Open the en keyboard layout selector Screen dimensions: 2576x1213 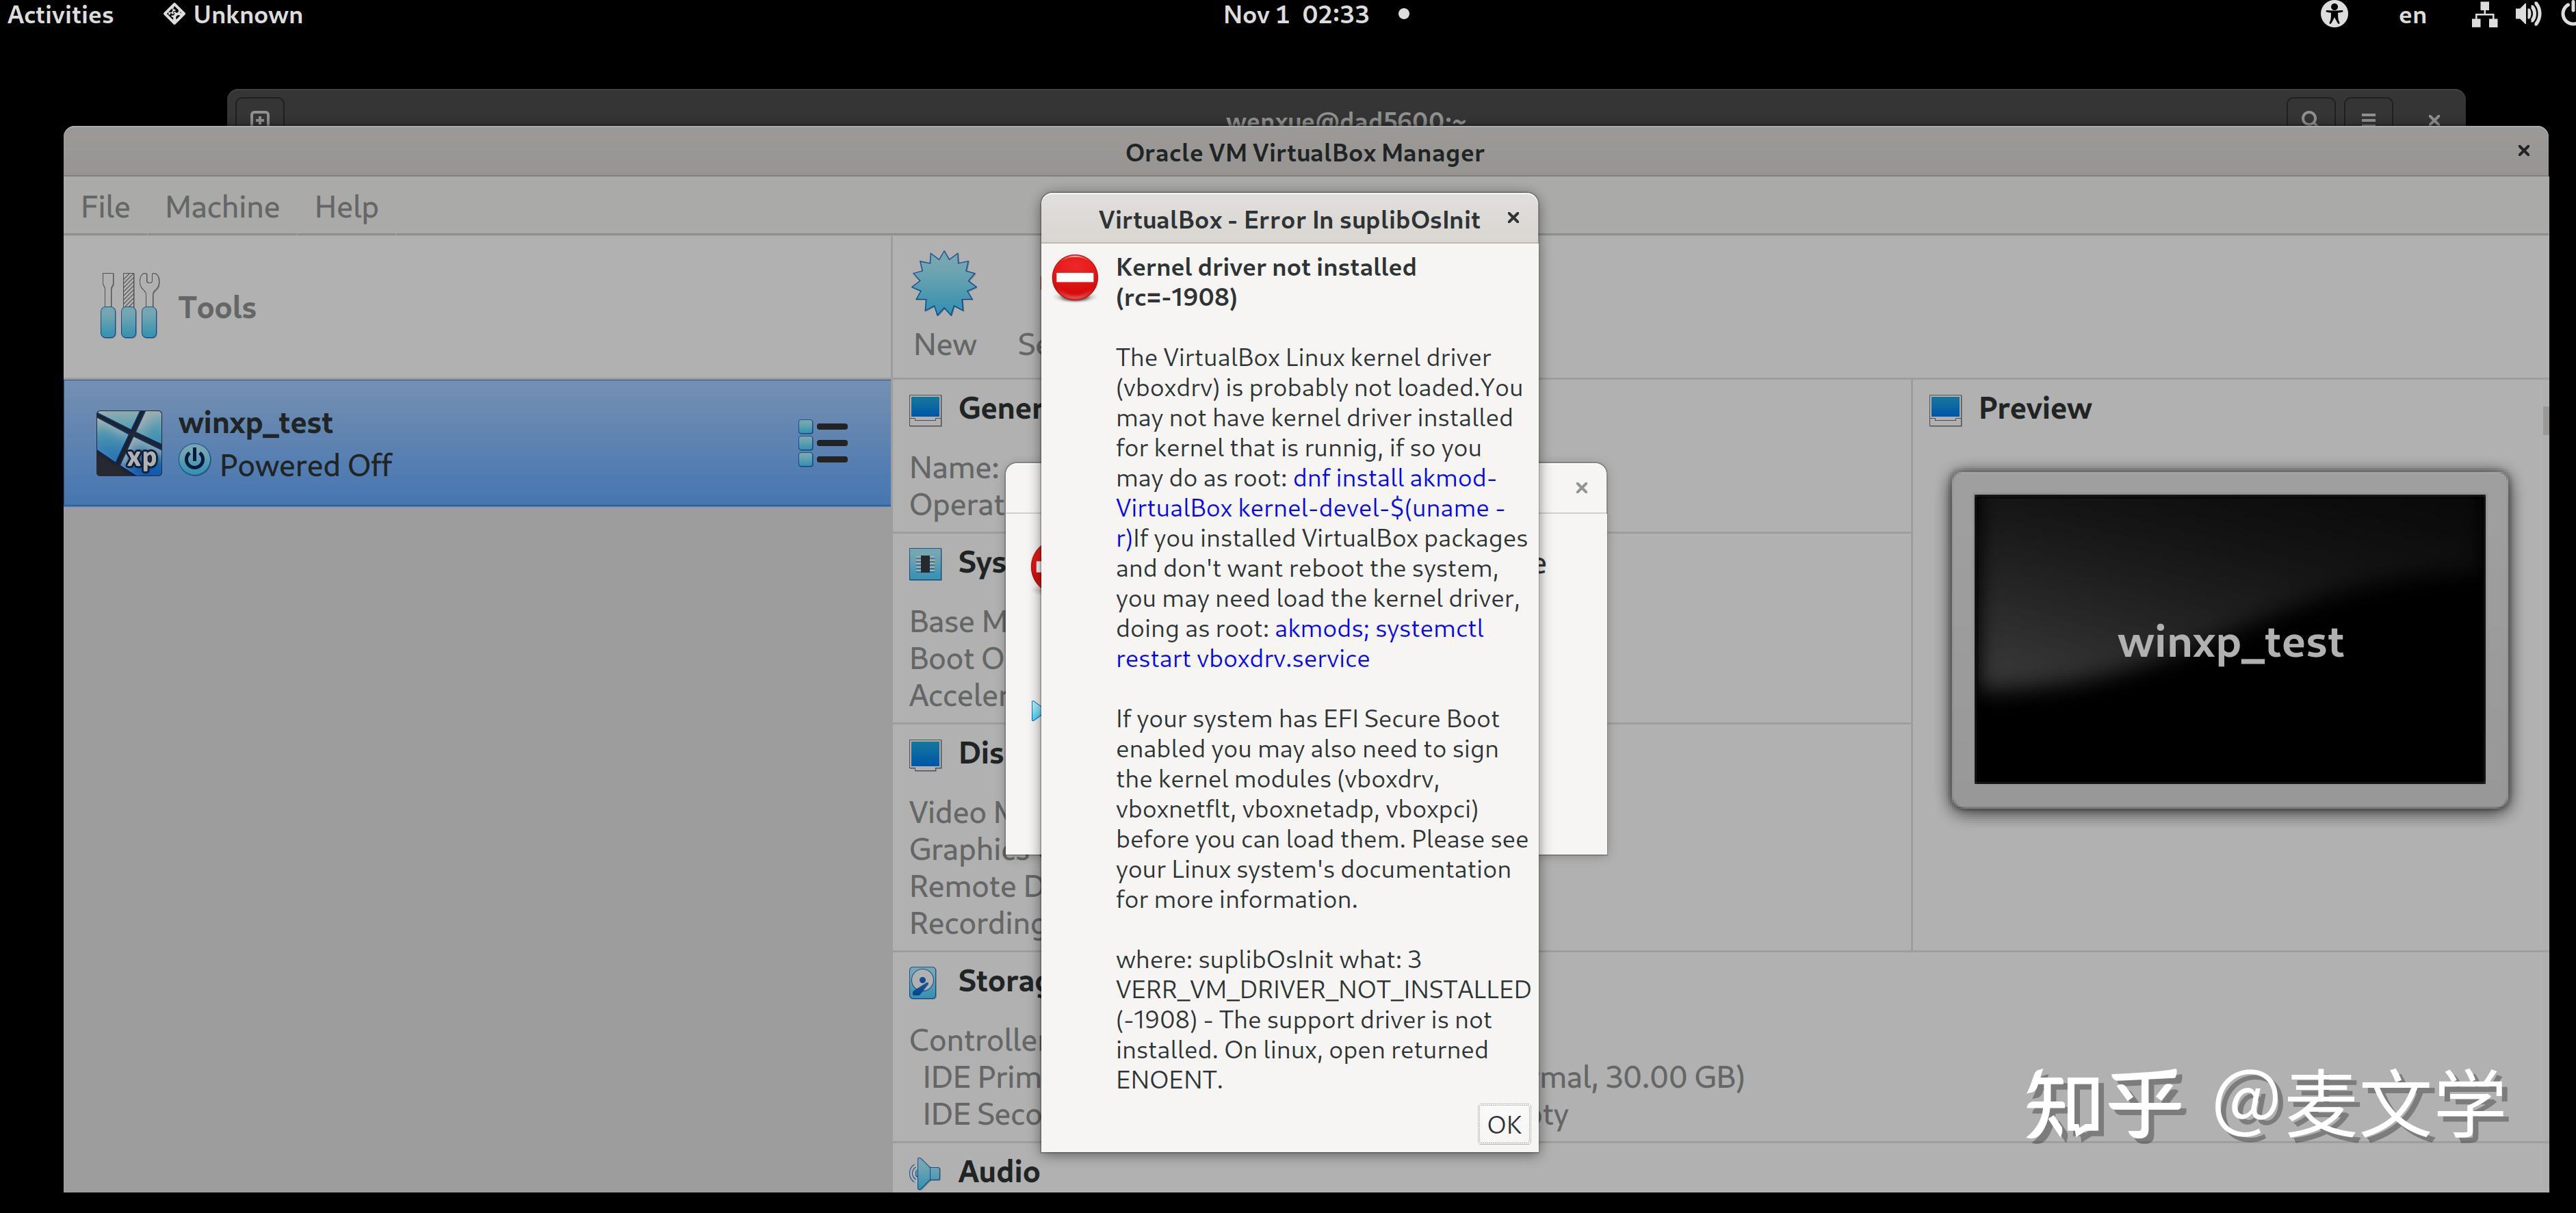coord(2413,15)
